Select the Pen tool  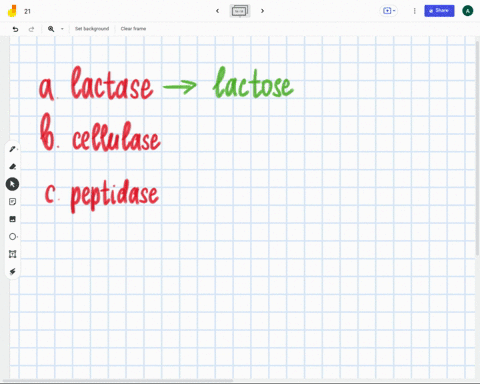[12, 149]
